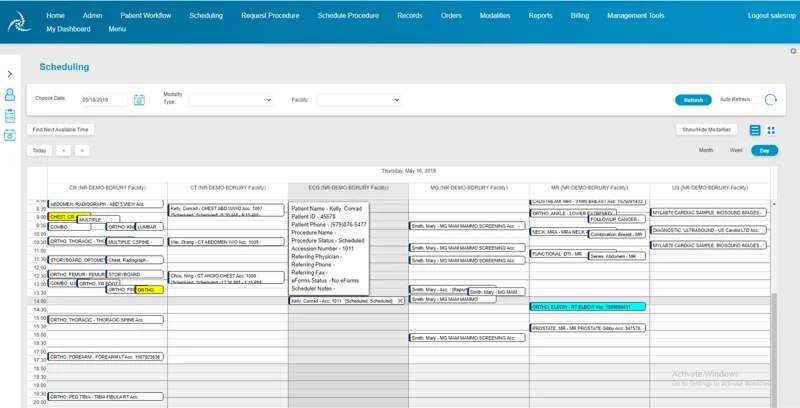This screenshot has height=408, width=800.
Task: Close the Kelly, Conrad appointment with X
Action: pos(401,300)
